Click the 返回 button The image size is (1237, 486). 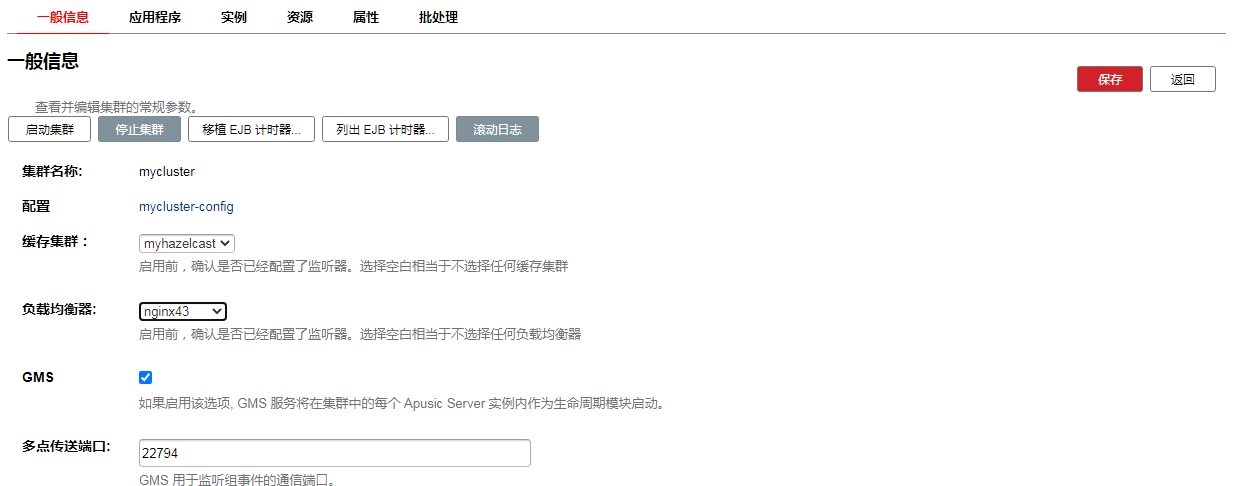pyautogui.click(x=1182, y=80)
